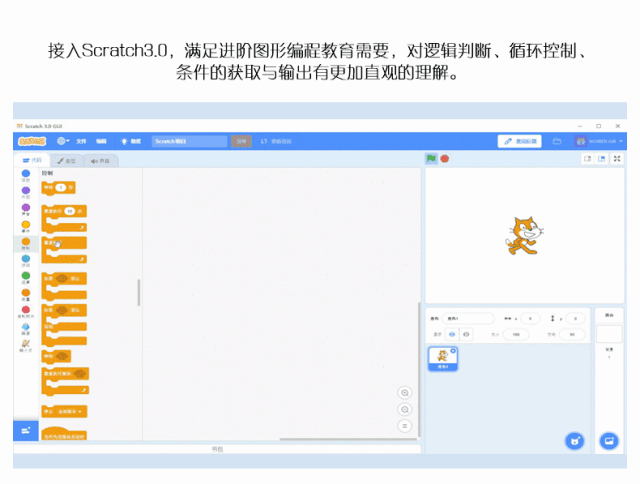
Task: Click the Scratch logo in header
Action: coord(32,141)
